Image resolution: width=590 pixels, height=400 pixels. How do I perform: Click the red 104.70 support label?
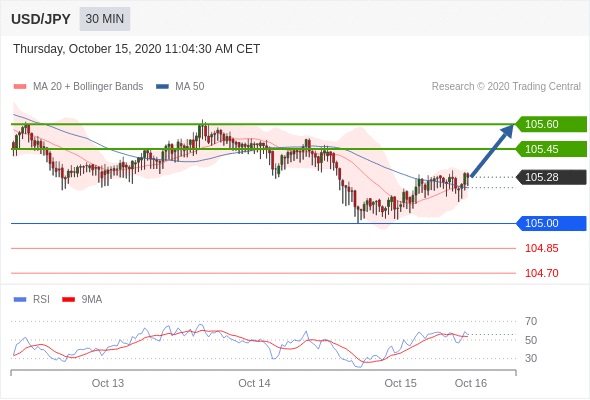[541, 273]
